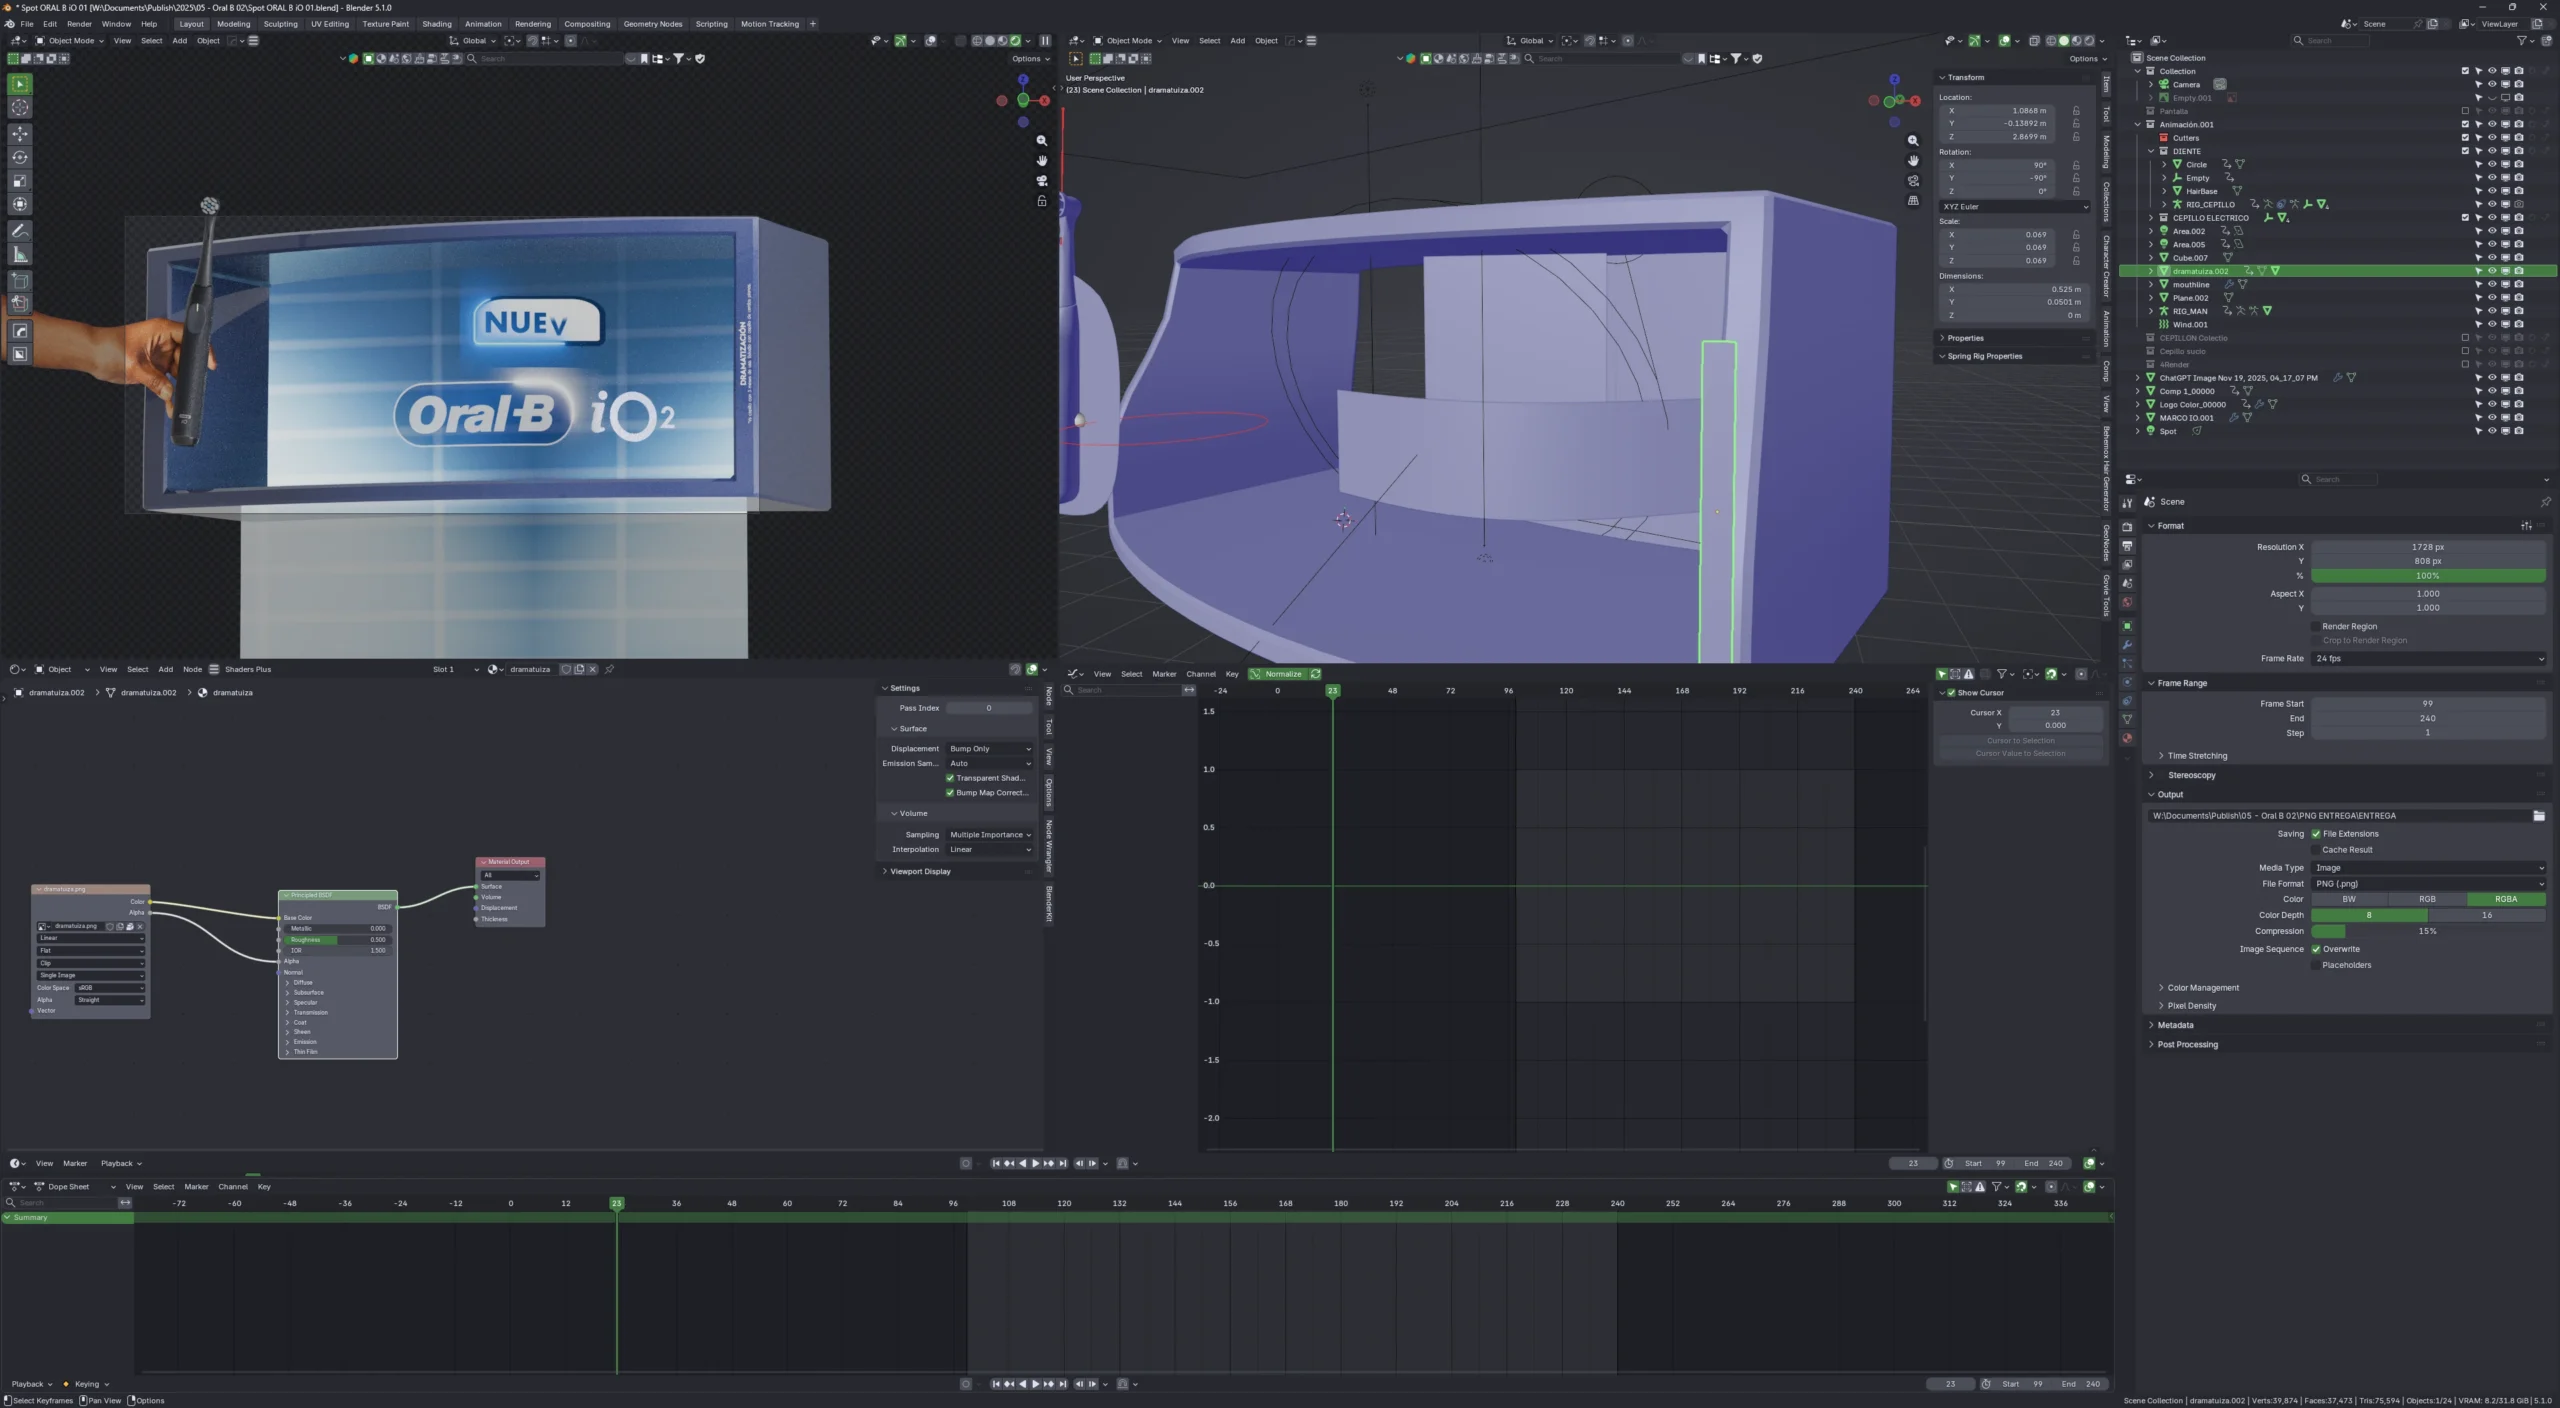The height and width of the screenshot is (1408, 2560).
Task: Select the Measure tool in left toolbar
Action: click(x=20, y=255)
